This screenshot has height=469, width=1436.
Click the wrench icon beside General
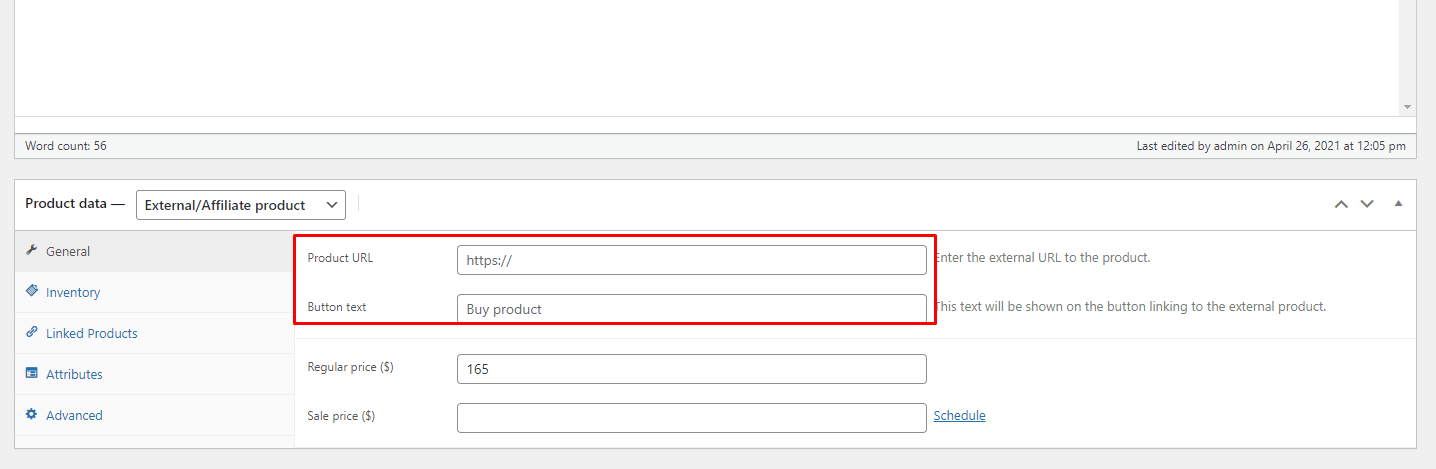click(x=32, y=251)
